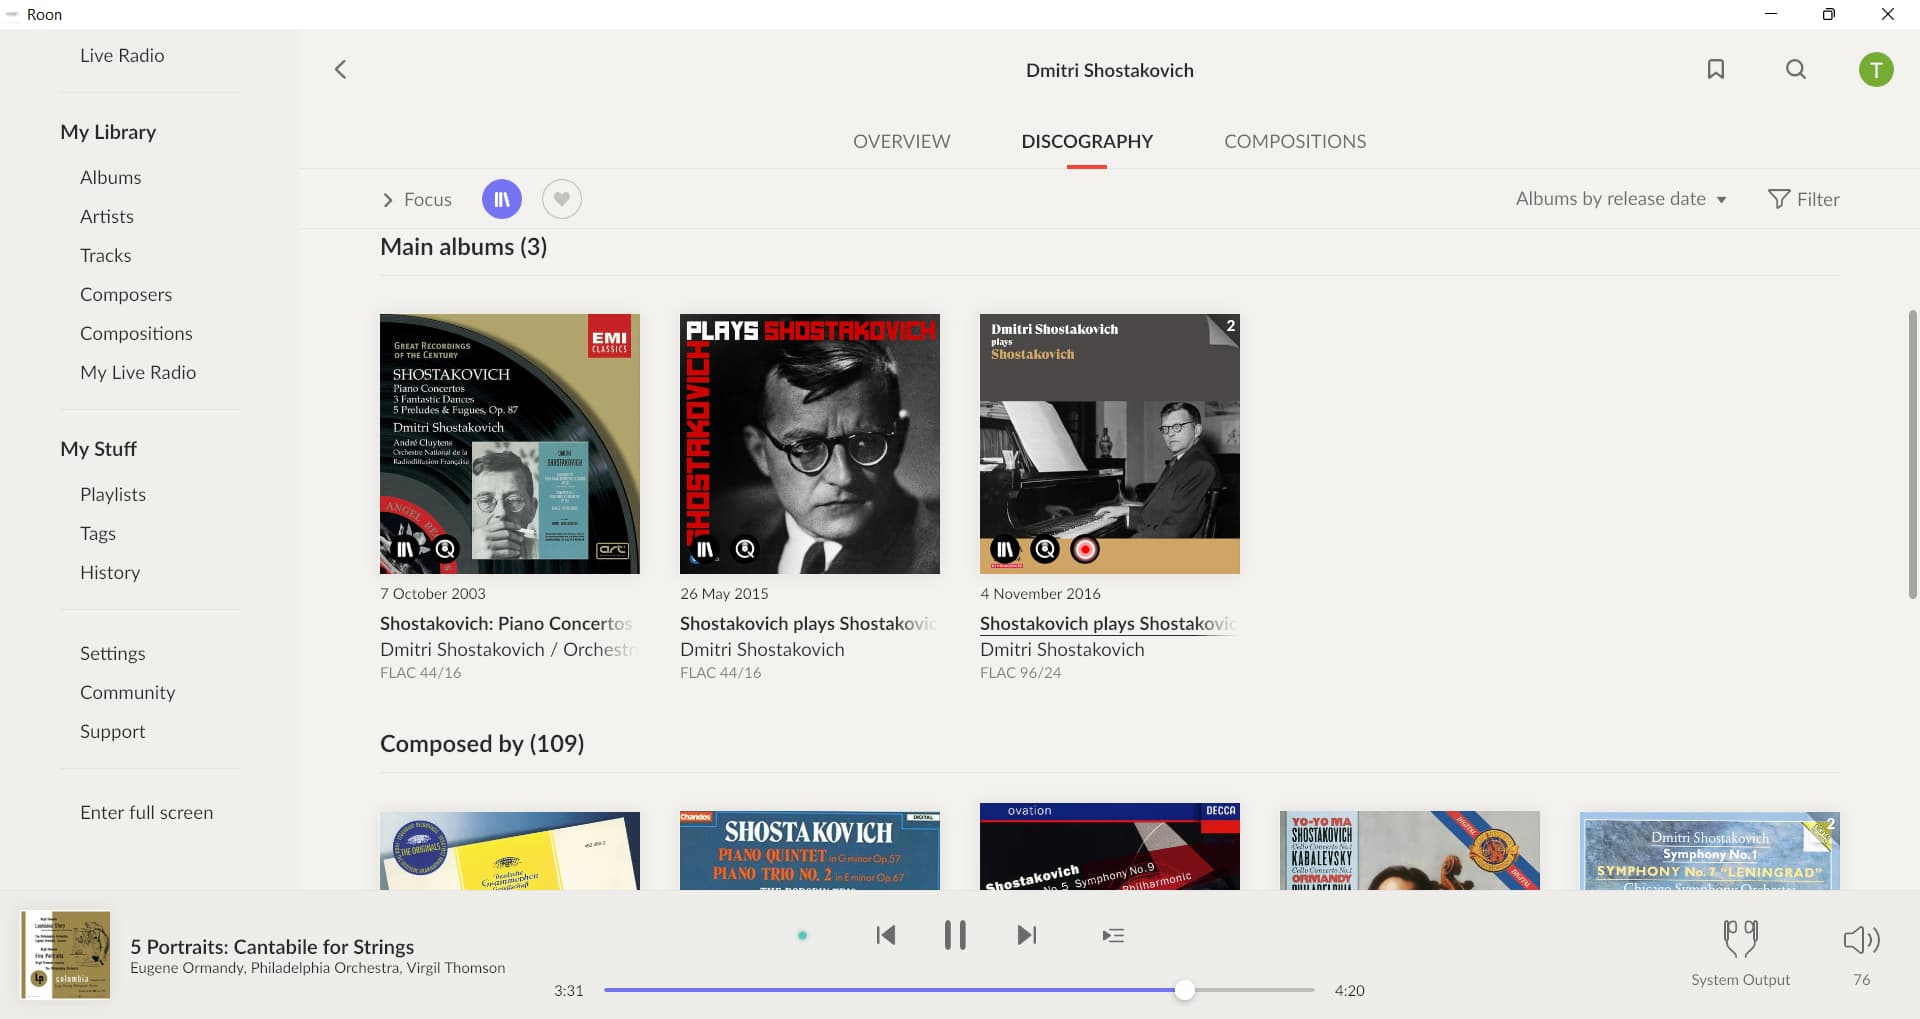Open now playing album art thumbnail
The height and width of the screenshot is (1019, 1920).
[x=66, y=954]
